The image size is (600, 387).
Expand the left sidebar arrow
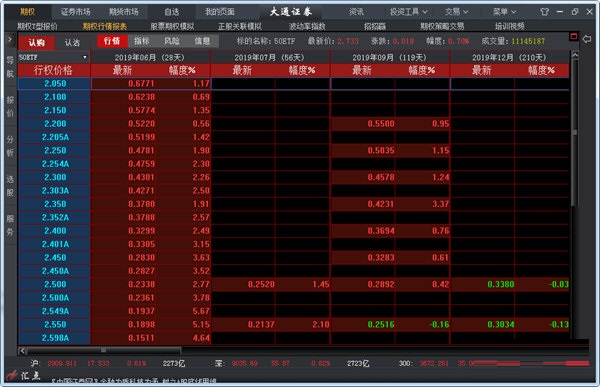point(10,39)
